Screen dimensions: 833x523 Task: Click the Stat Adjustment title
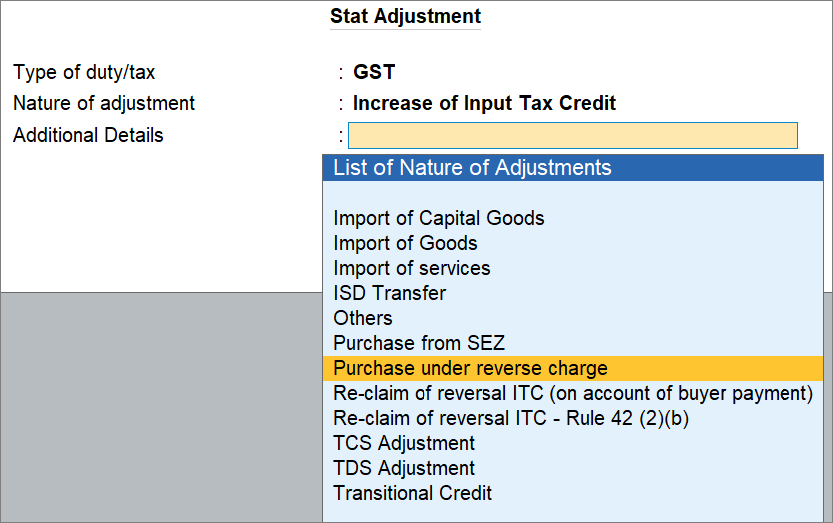pos(405,17)
